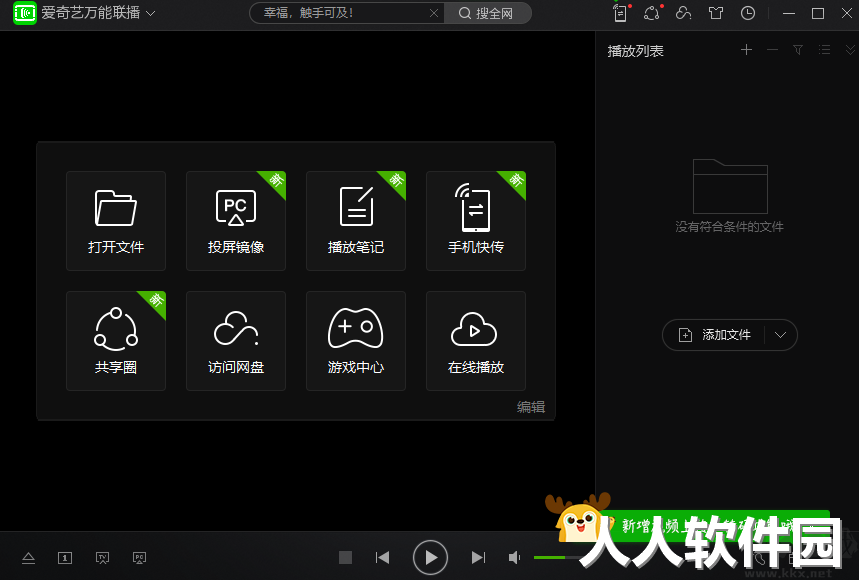Clear the search box with X
The height and width of the screenshot is (580, 859).
[434, 13]
